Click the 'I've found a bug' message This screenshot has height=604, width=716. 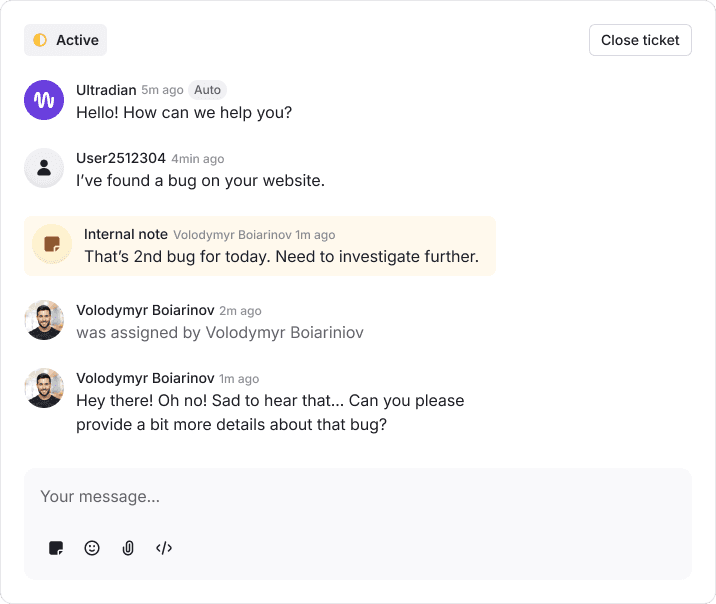pyautogui.click(x=200, y=181)
